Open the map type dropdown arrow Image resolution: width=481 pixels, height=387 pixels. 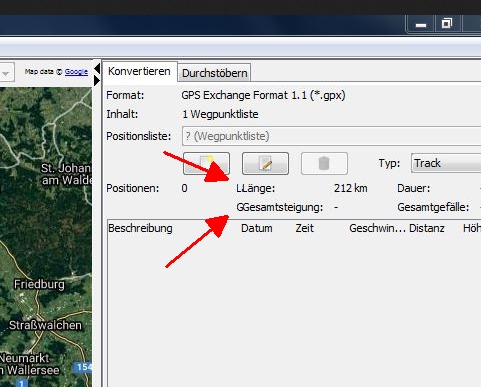6,72
